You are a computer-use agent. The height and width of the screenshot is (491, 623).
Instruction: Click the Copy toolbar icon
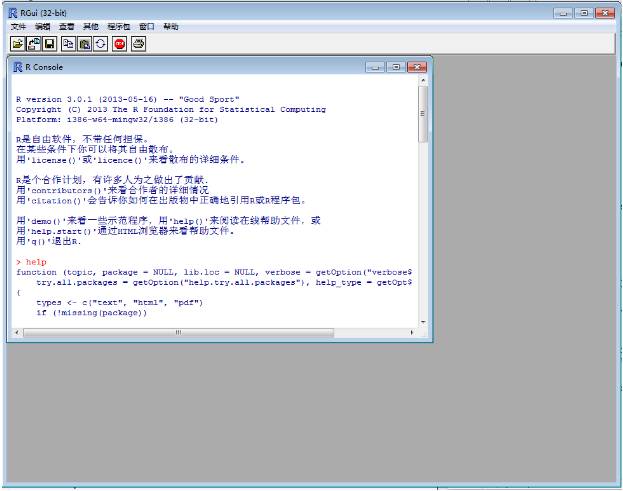tap(68, 44)
